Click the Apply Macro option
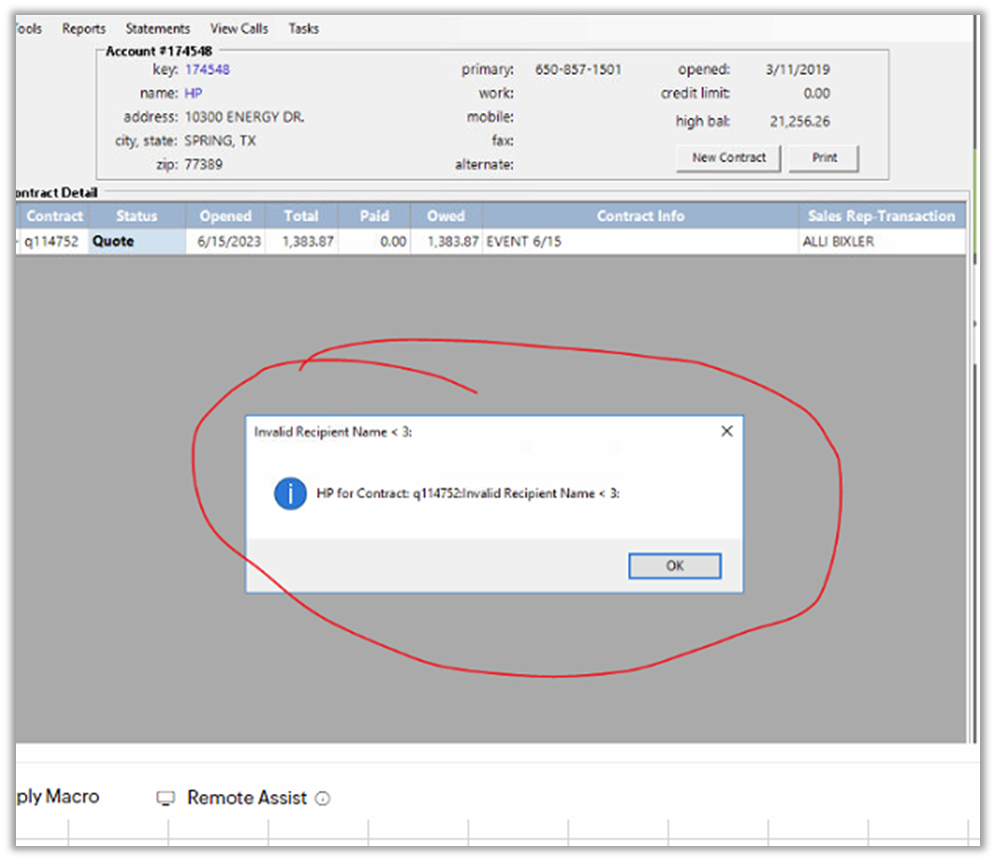The height and width of the screenshot is (861, 996). pyautogui.click(x=58, y=797)
